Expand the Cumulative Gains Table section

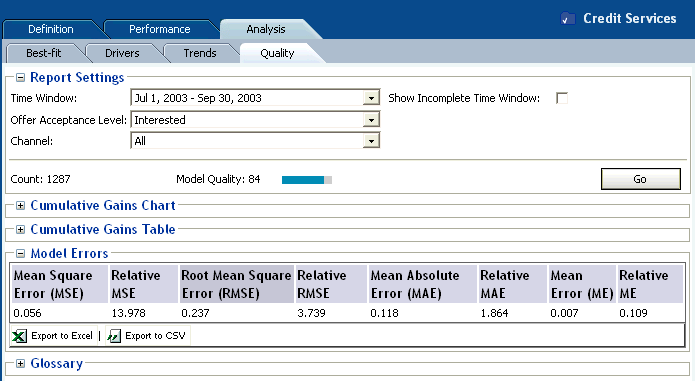point(20,229)
